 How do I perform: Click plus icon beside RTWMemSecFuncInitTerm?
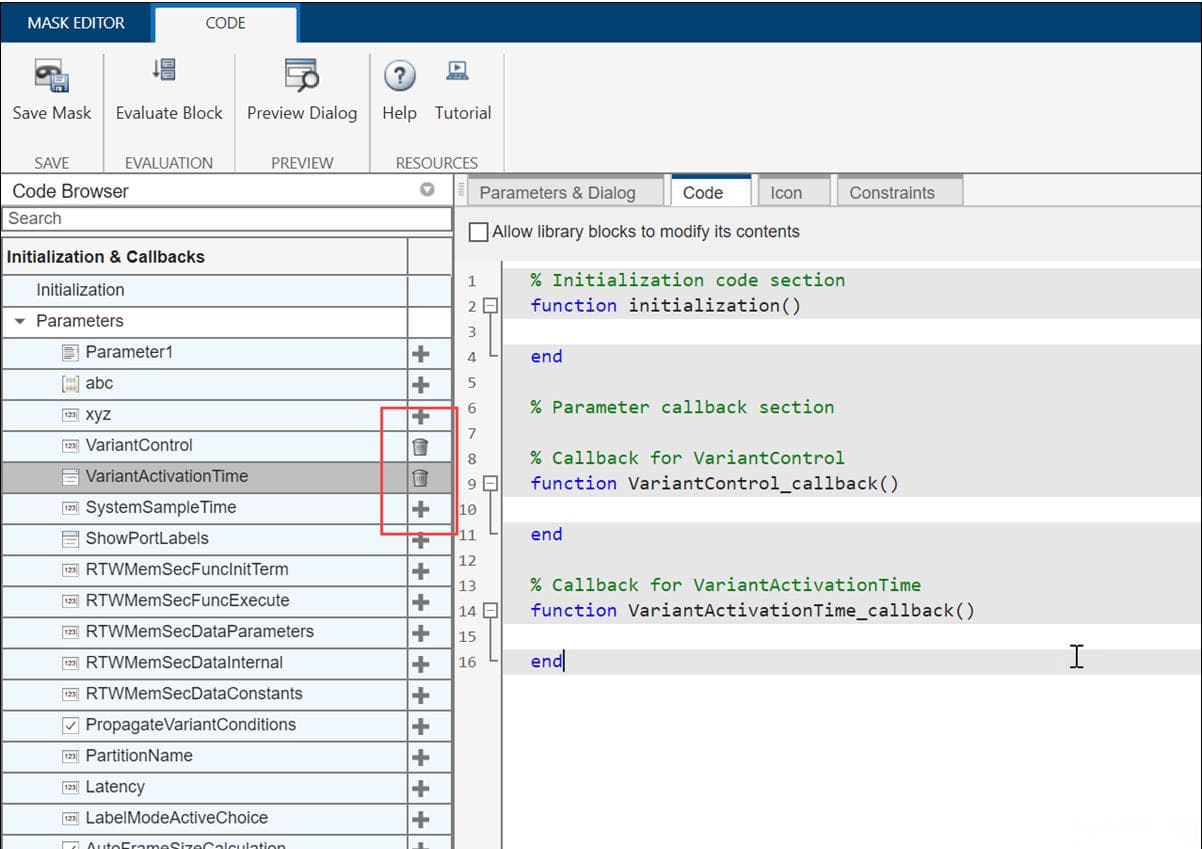tap(421, 571)
